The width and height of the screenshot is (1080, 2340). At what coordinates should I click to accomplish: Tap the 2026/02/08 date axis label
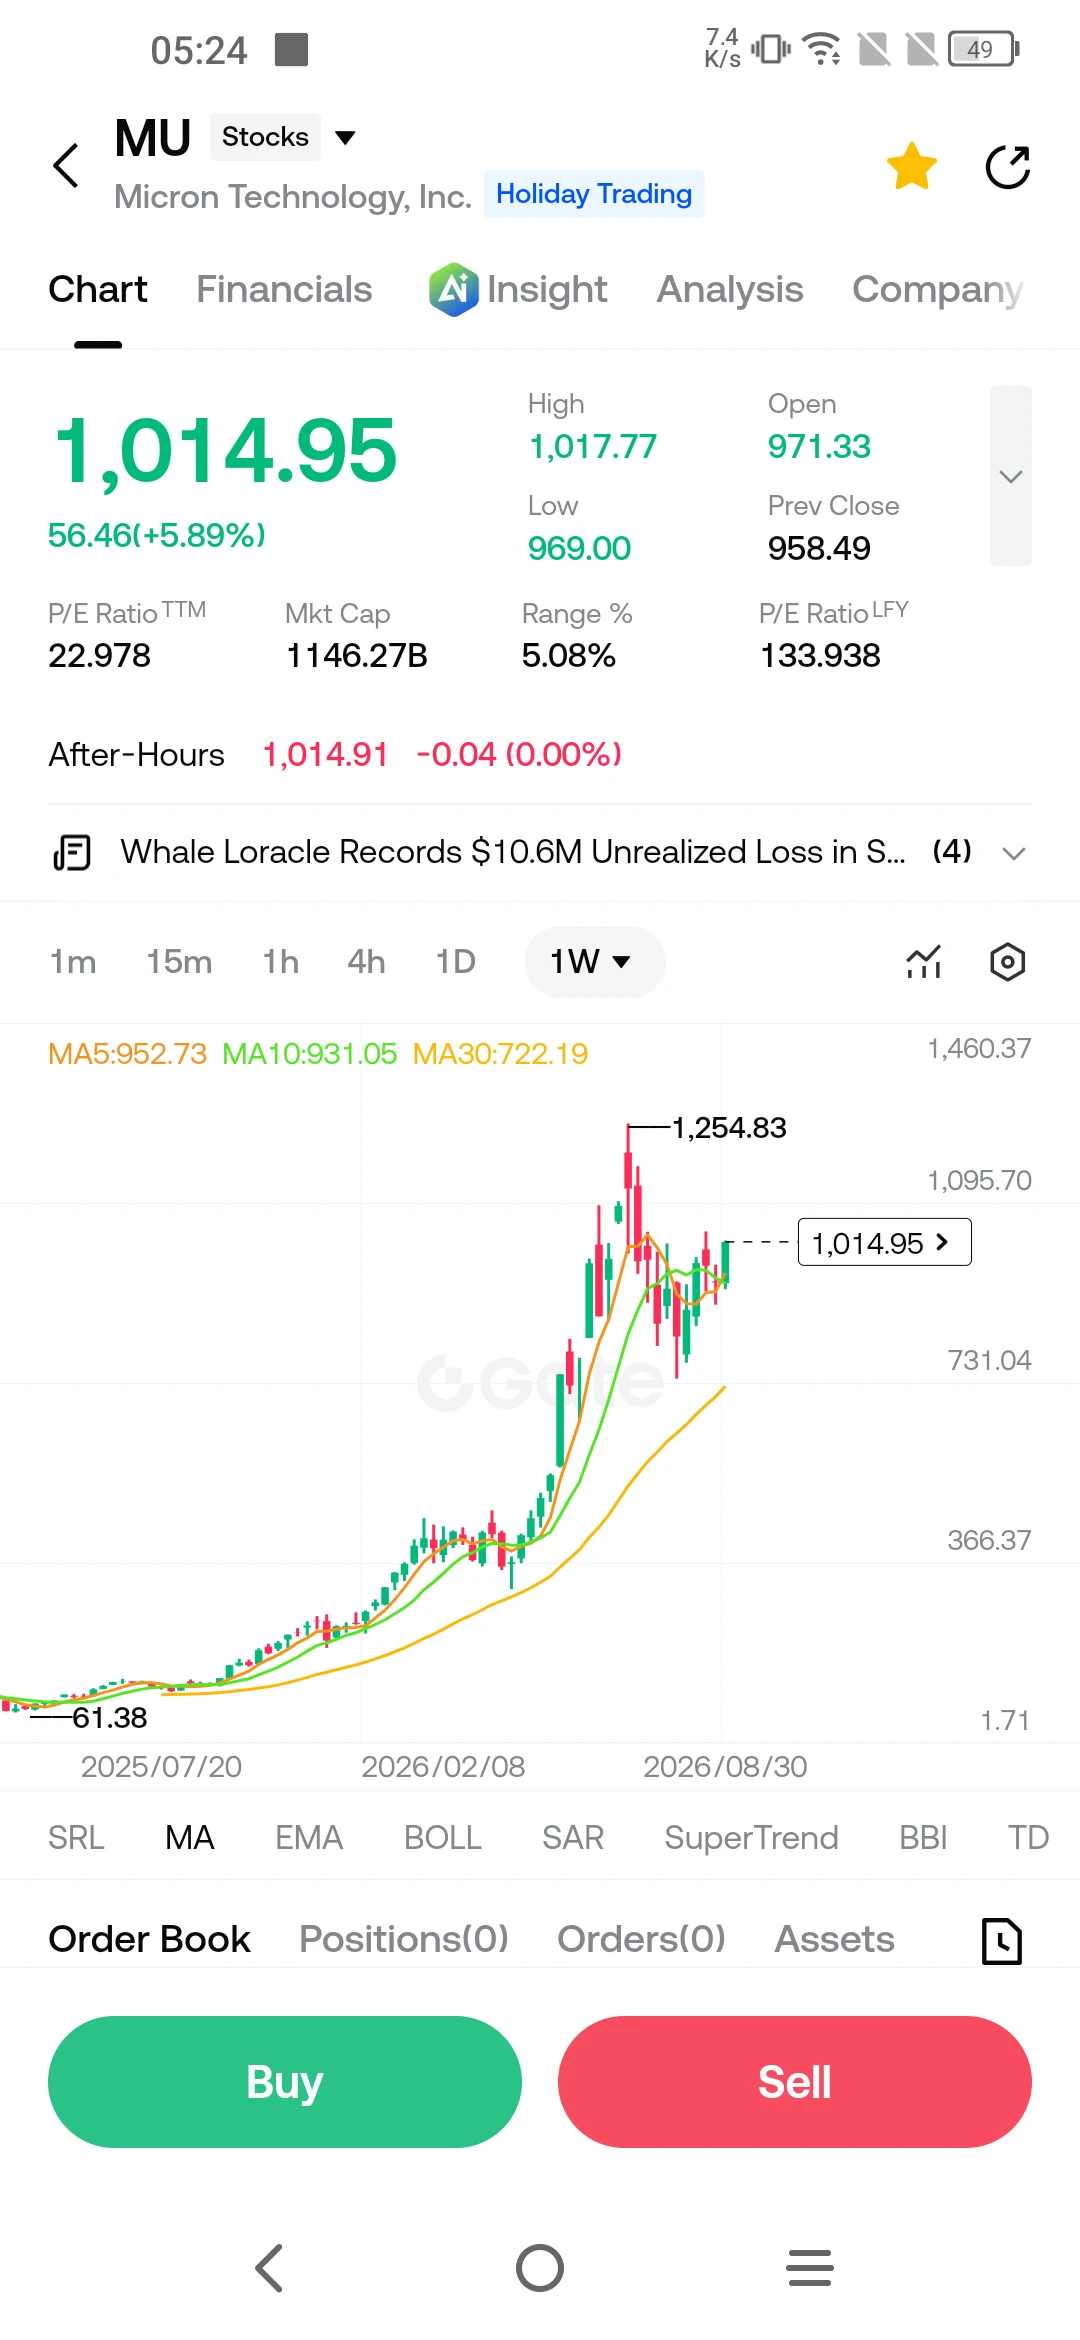[443, 1767]
